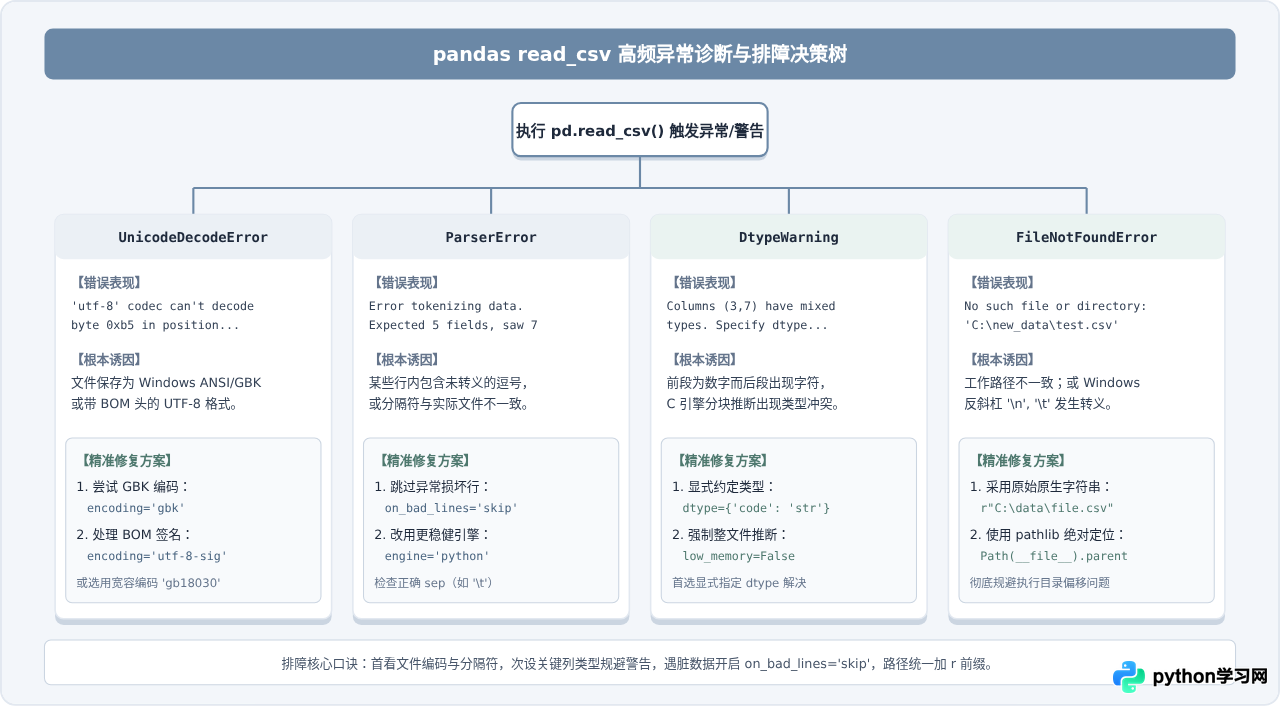
Task: Click 'Expected 5 fields, saw 7' line
Action: point(453,325)
